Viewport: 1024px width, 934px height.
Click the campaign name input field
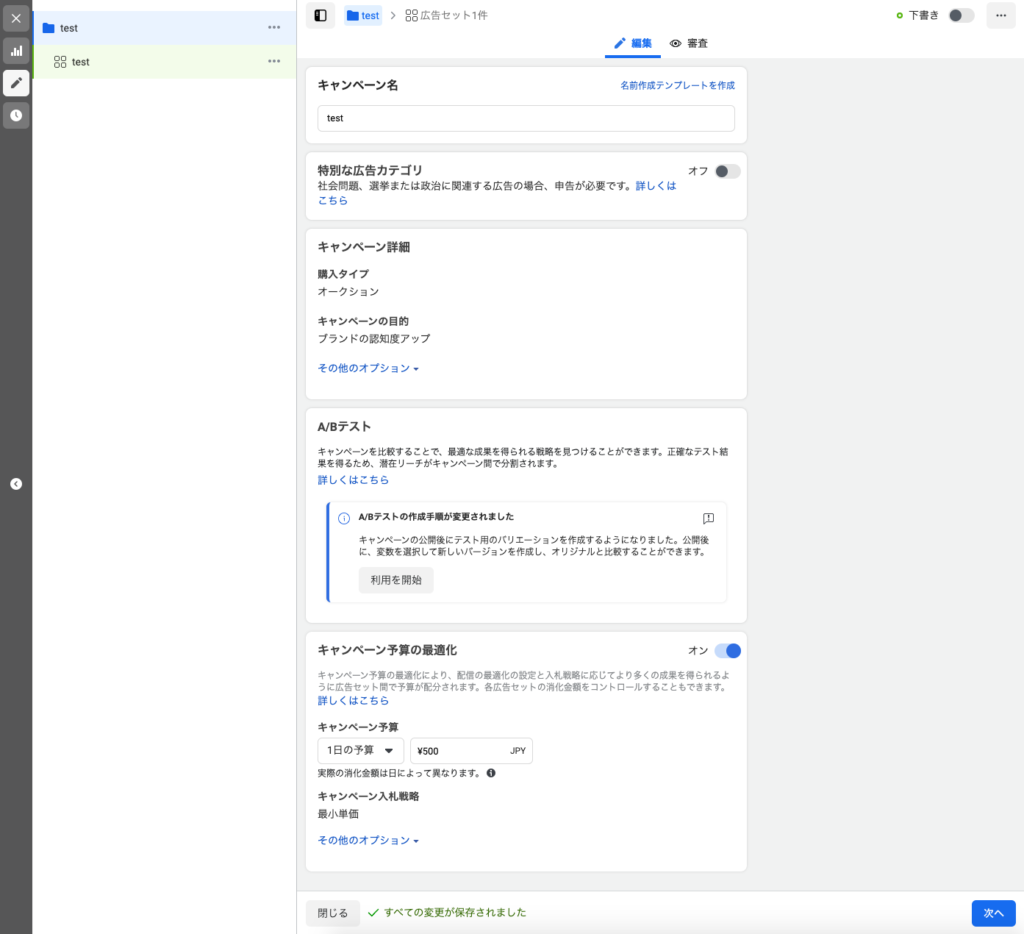[526, 118]
